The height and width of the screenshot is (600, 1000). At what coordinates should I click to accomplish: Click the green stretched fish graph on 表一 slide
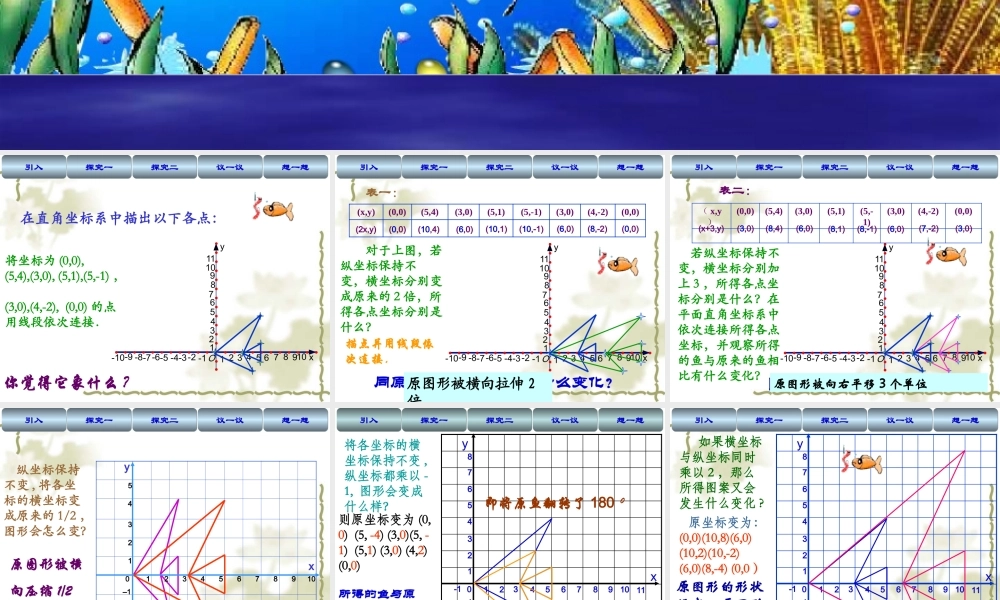(596, 344)
